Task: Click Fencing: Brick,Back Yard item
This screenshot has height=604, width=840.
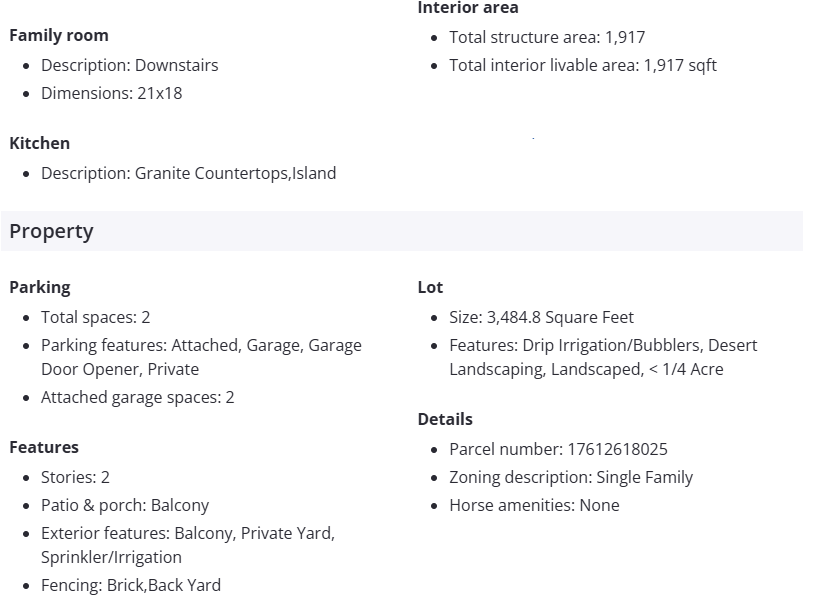Action: click(131, 585)
